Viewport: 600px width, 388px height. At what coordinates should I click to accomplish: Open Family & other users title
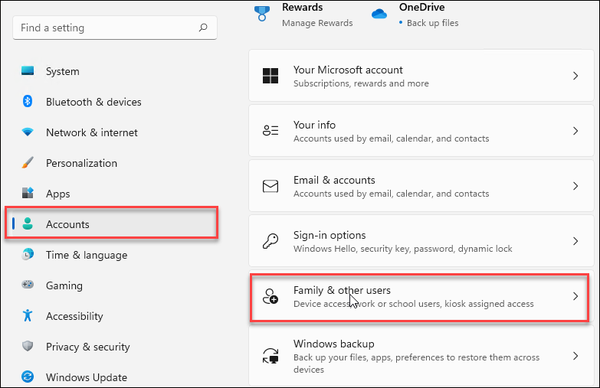pyautogui.click(x=342, y=290)
